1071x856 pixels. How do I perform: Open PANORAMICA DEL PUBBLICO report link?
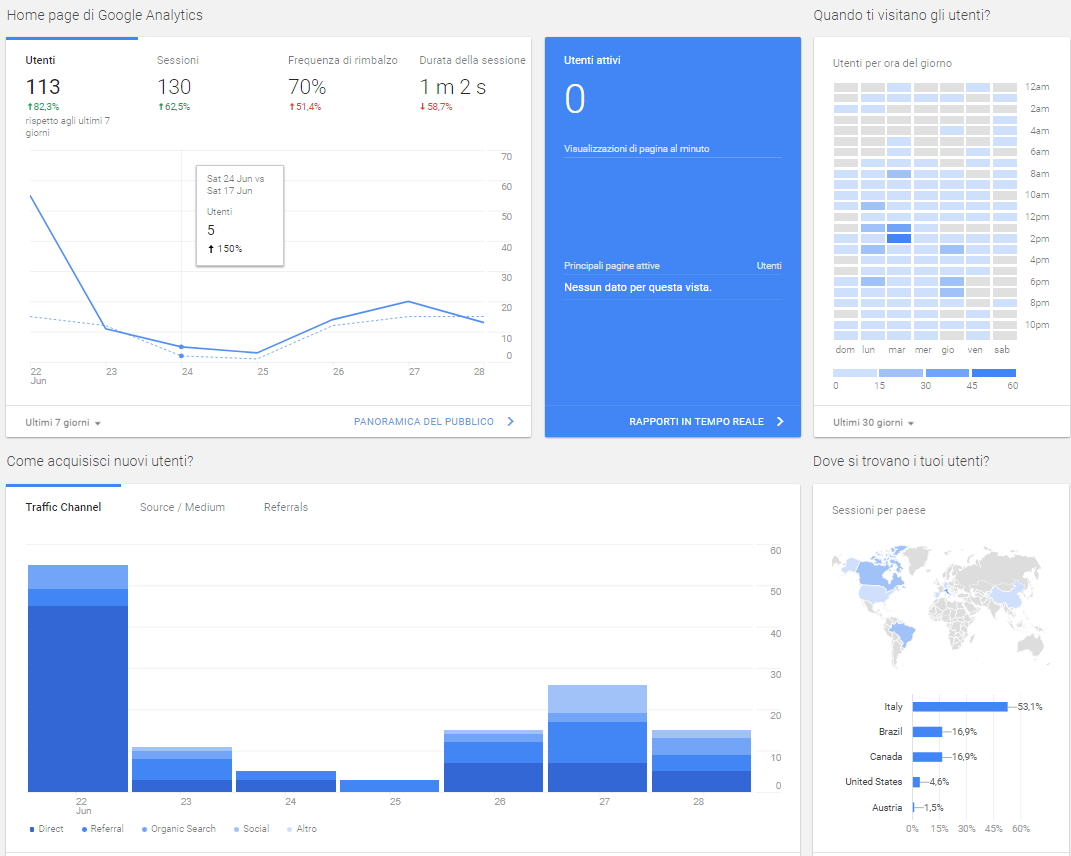click(x=423, y=422)
